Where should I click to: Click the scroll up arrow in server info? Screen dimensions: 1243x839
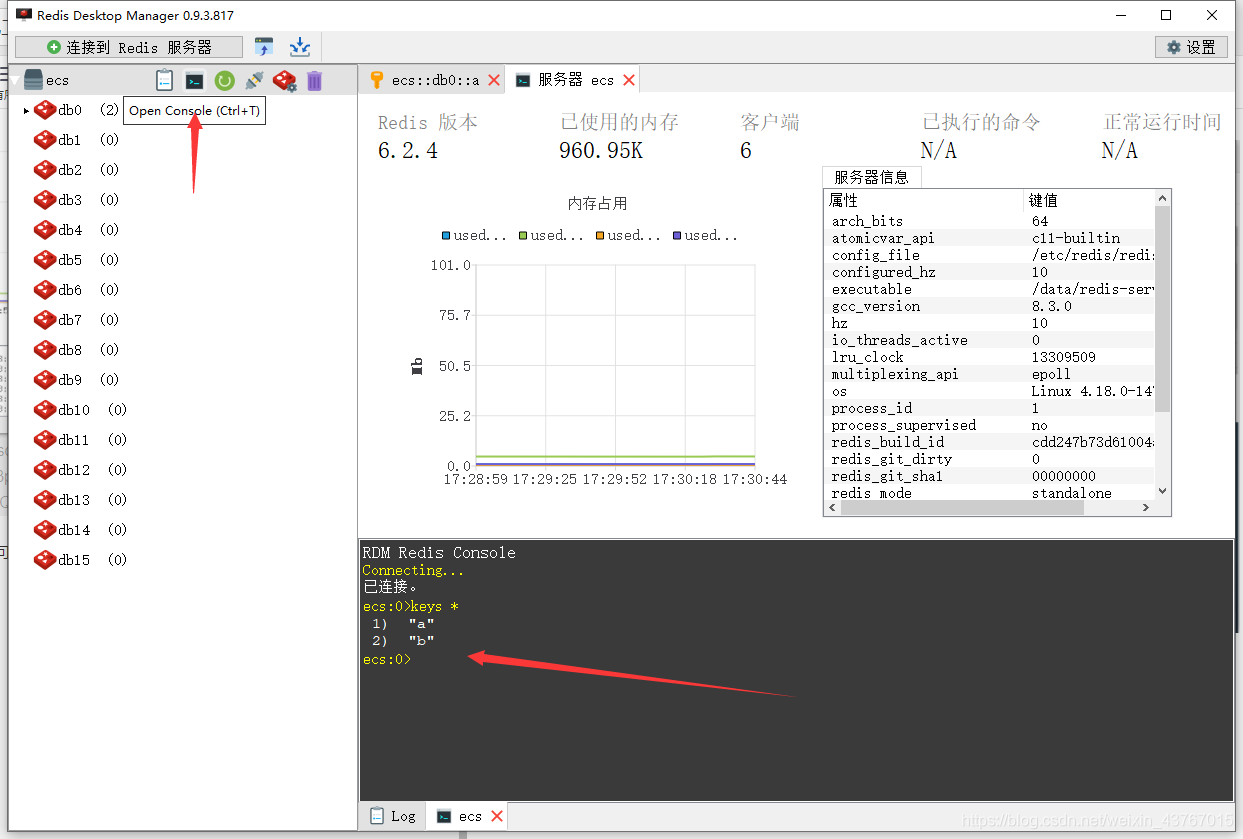(x=1162, y=198)
